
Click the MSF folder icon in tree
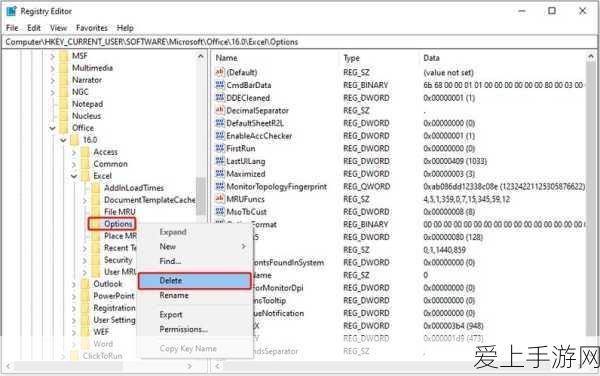click(64, 56)
